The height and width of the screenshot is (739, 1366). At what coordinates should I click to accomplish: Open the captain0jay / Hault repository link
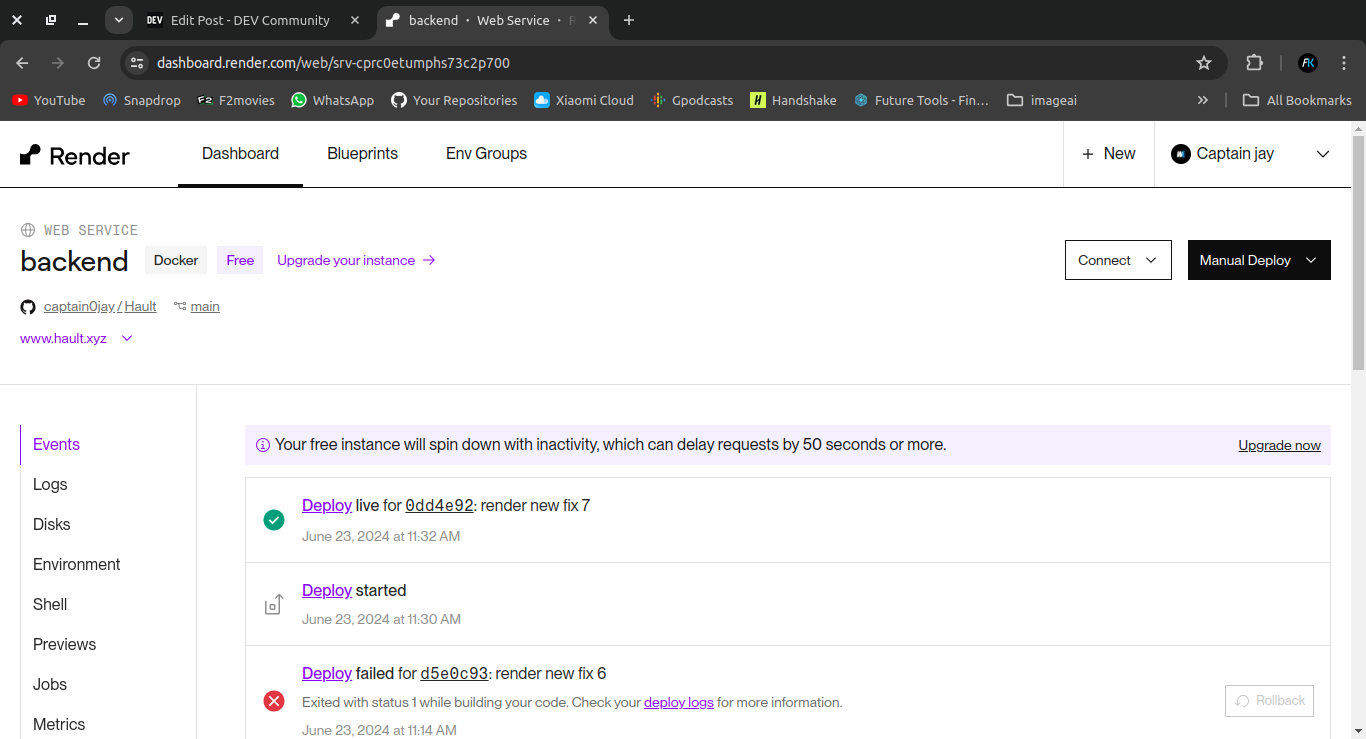pyautogui.click(x=100, y=307)
